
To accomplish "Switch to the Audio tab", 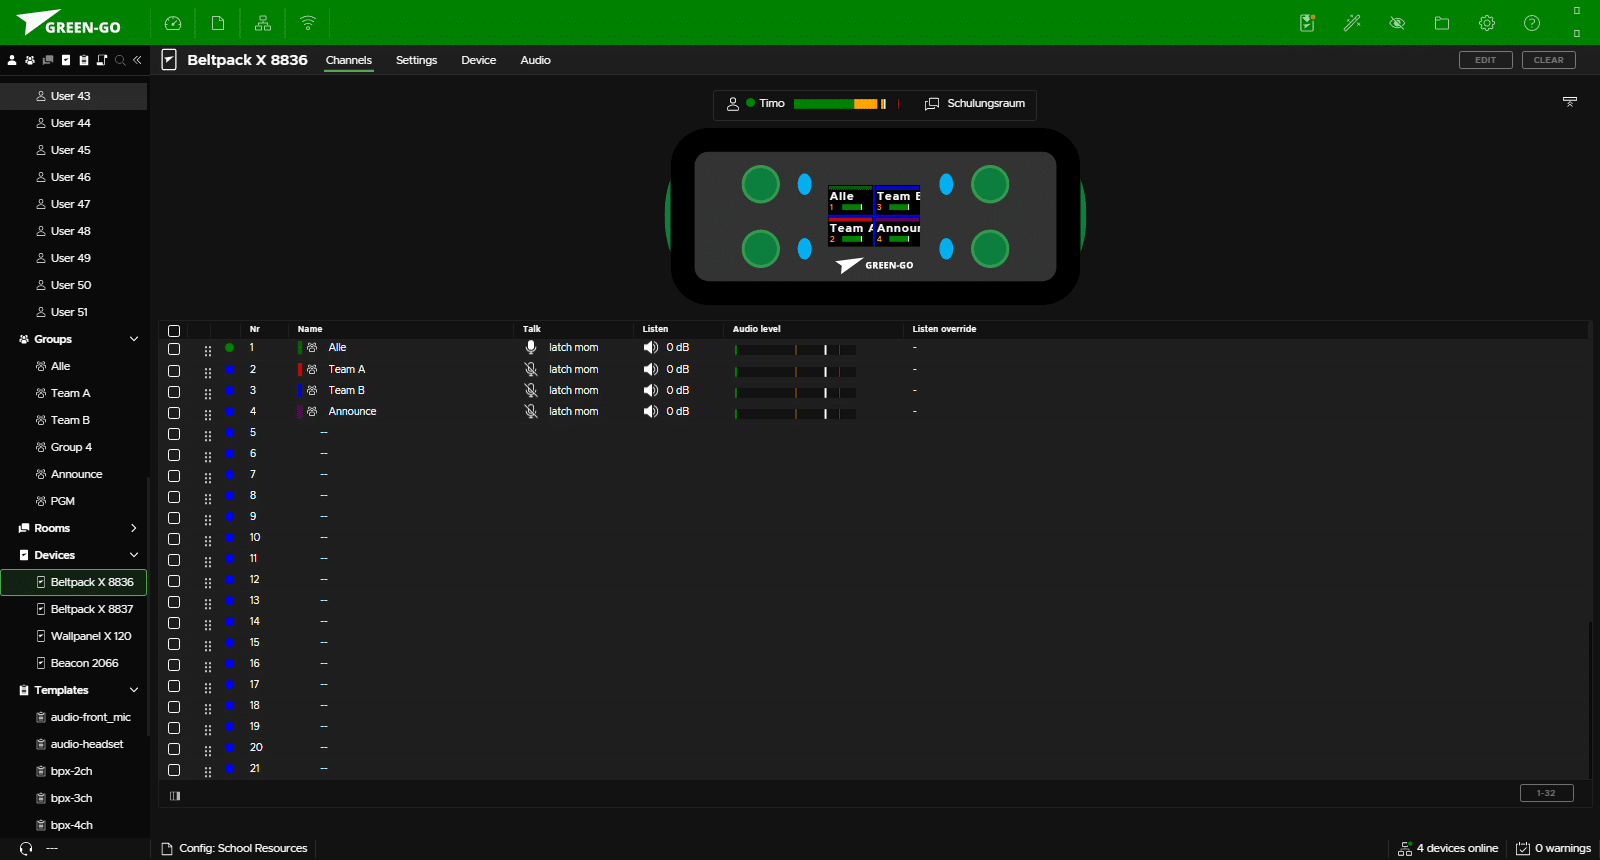I will click(x=535, y=60).
